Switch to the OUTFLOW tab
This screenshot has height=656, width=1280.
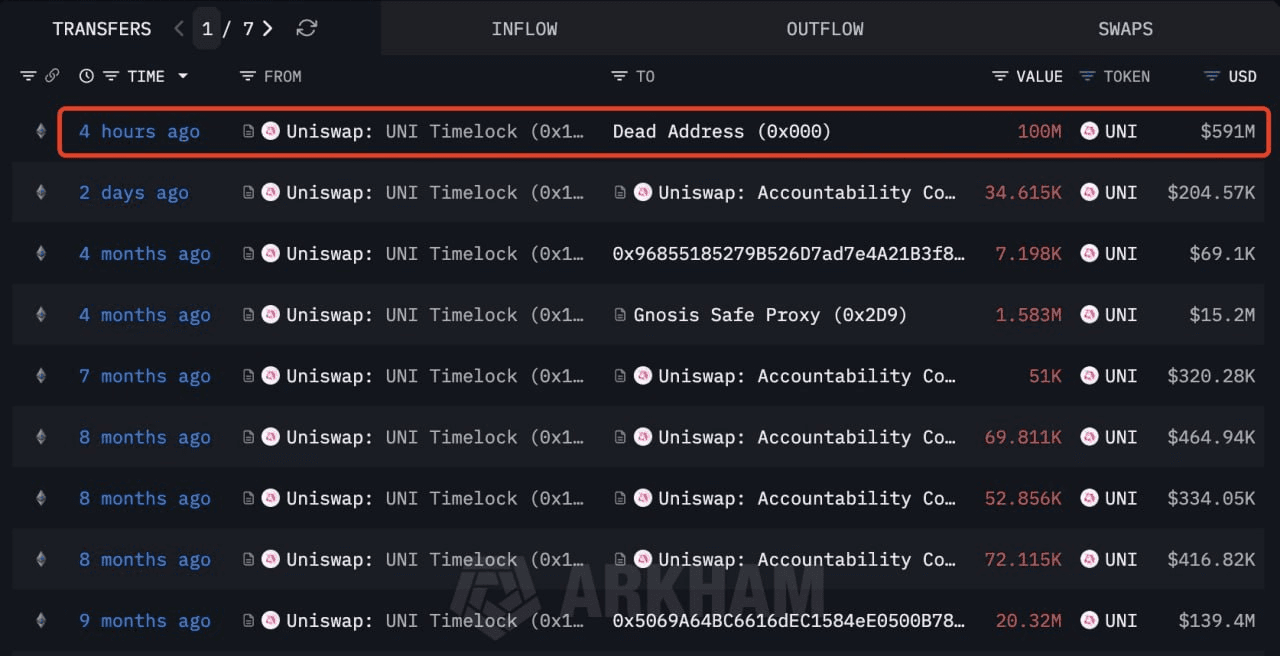click(x=824, y=28)
